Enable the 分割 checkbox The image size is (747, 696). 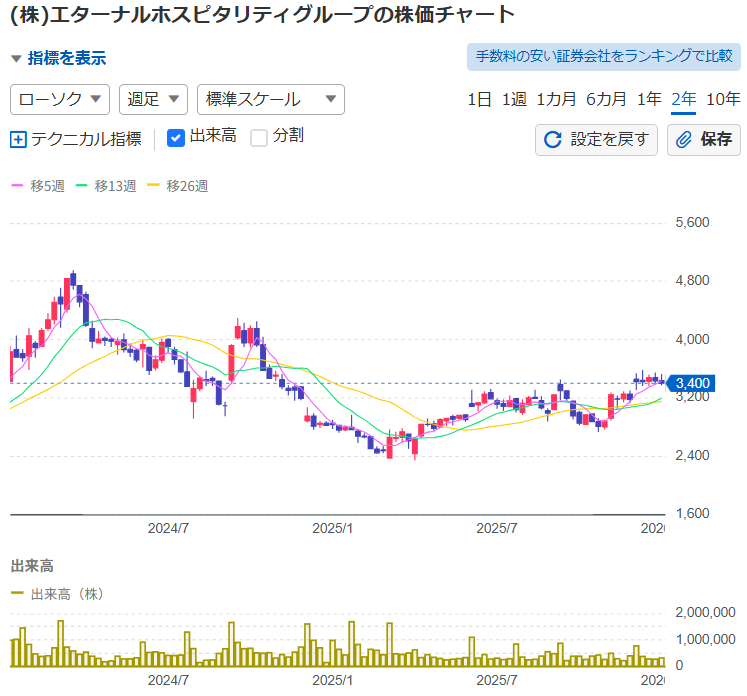[x=259, y=138]
